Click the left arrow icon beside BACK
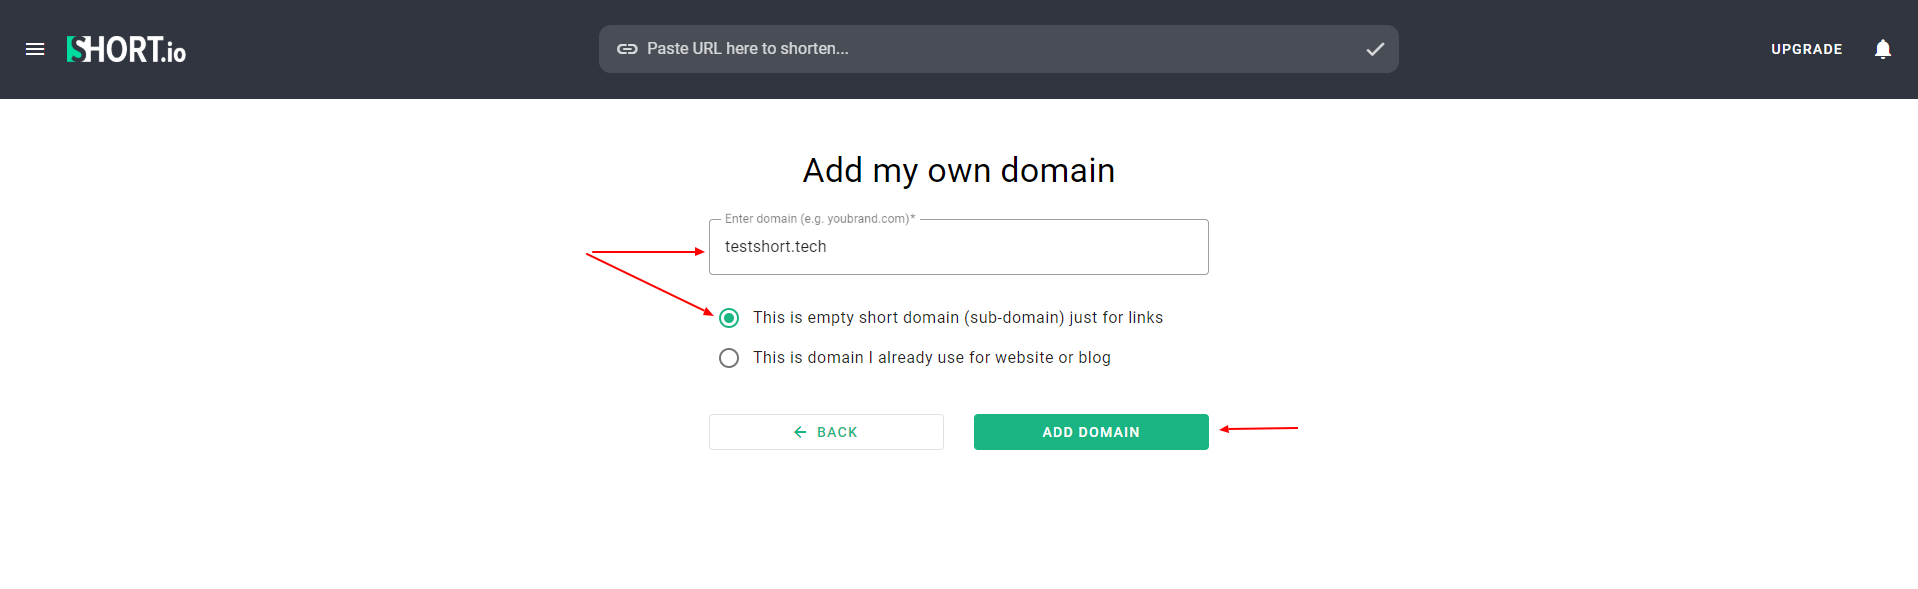This screenshot has width=1918, height=589. tap(800, 432)
